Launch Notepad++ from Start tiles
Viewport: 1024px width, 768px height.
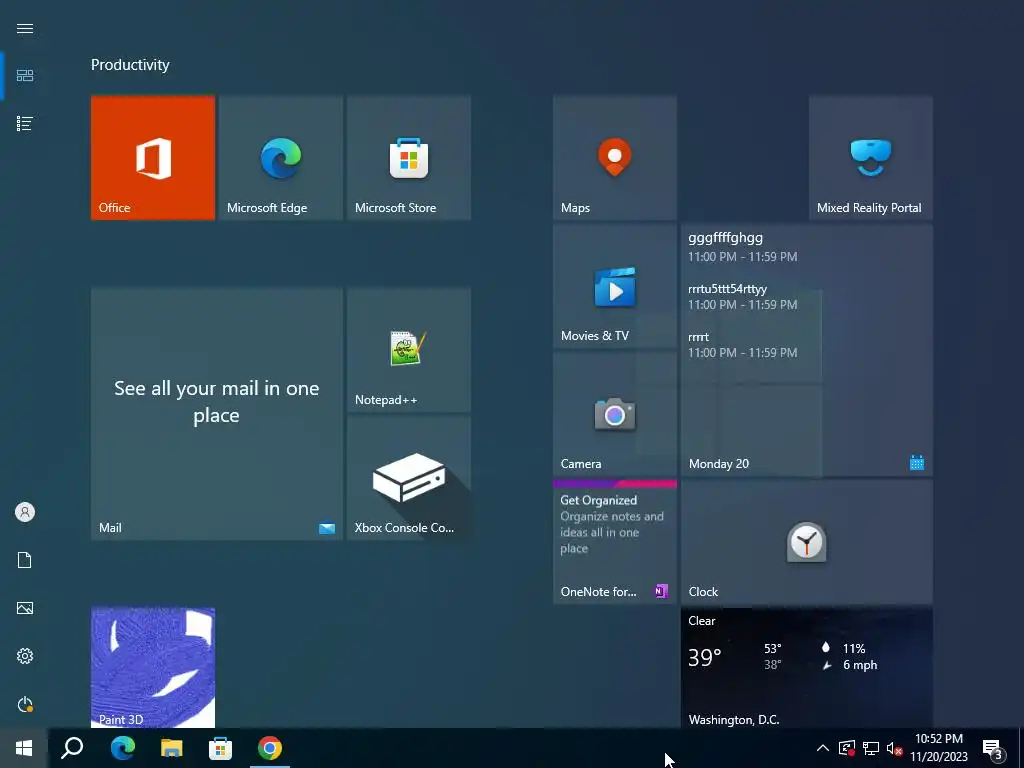point(409,349)
